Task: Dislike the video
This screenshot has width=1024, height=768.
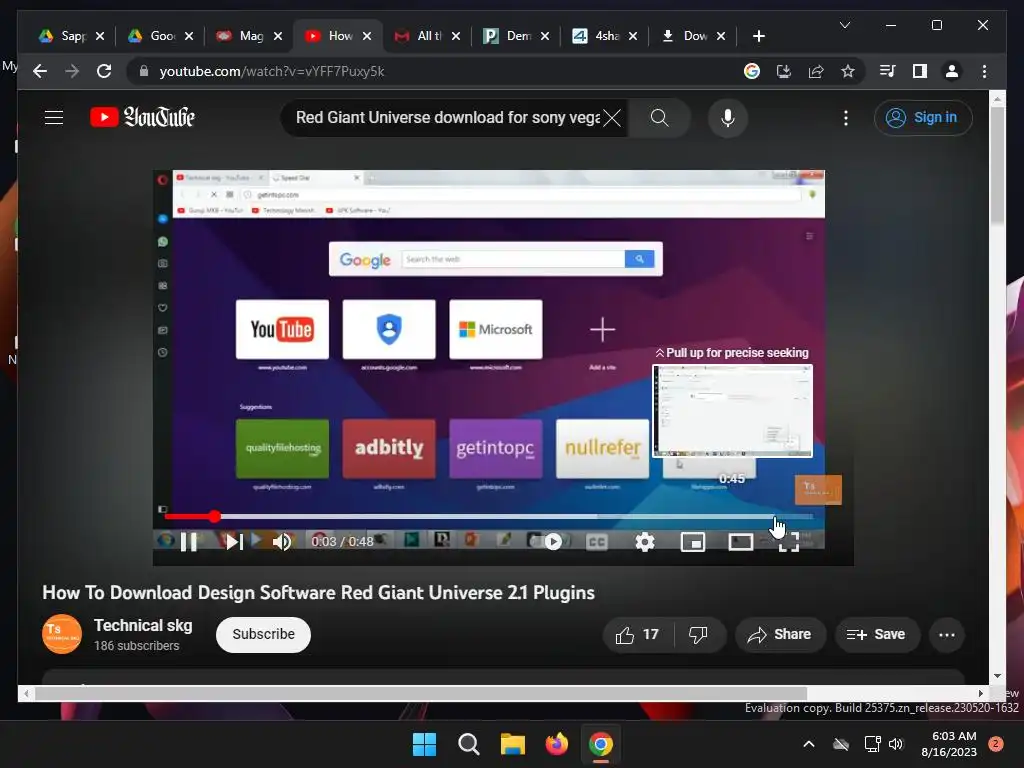Action: pos(699,635)
